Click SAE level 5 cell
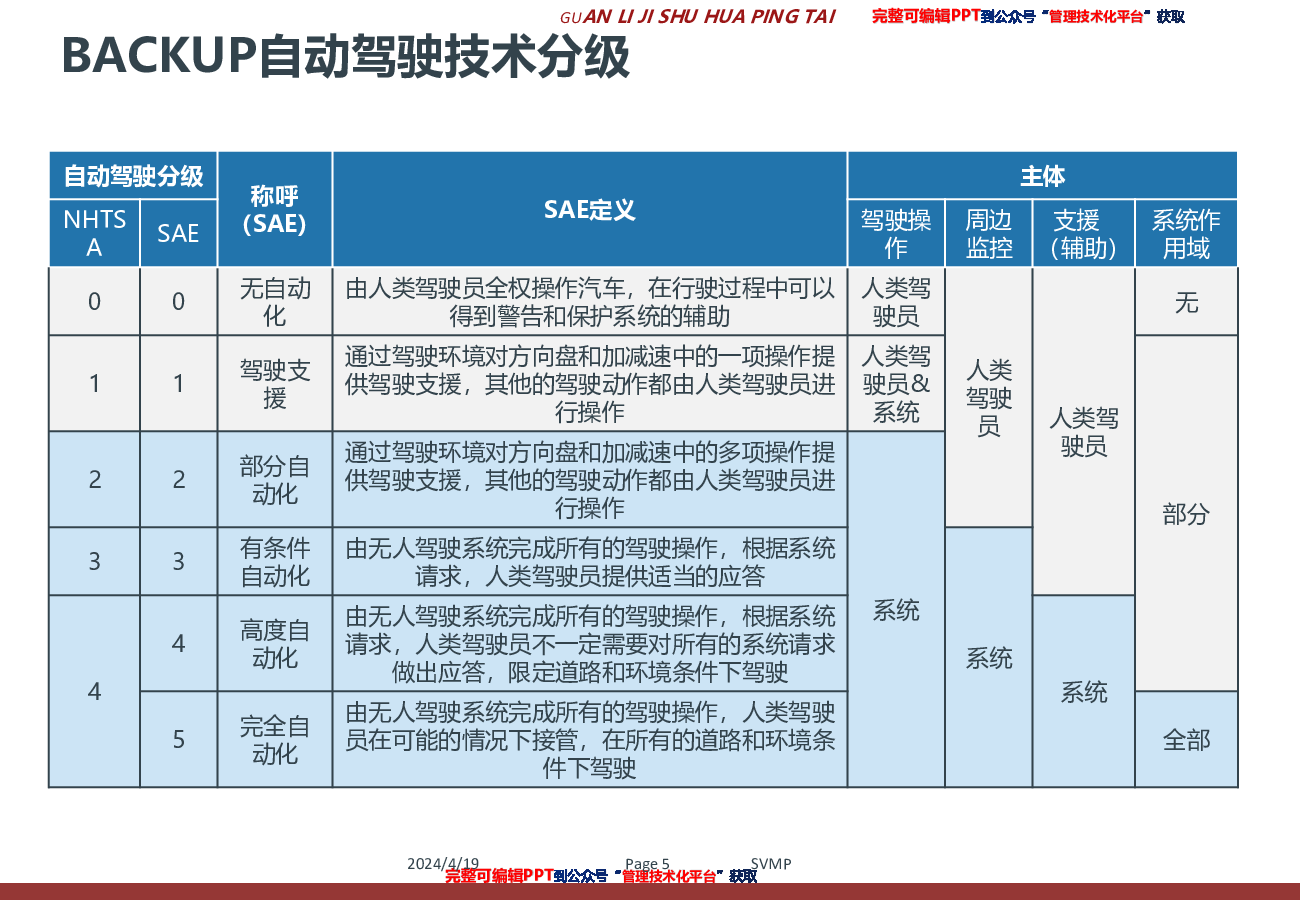Image resolution: width=1300 pixels, height=900 pixels. [x=178, y=739]
